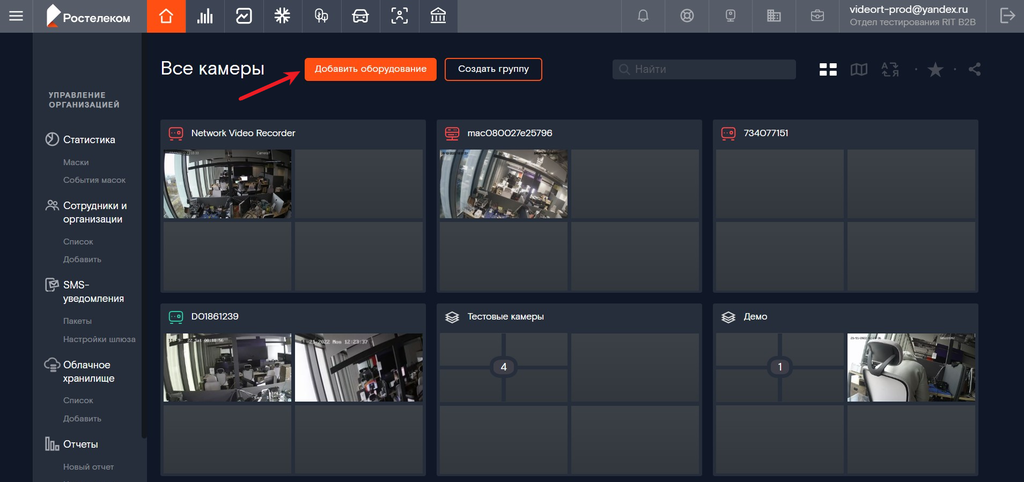Open the bar chart statistics icon
Screen dimensions: 1024x482
pyautogui.click(x=205, y=16)
